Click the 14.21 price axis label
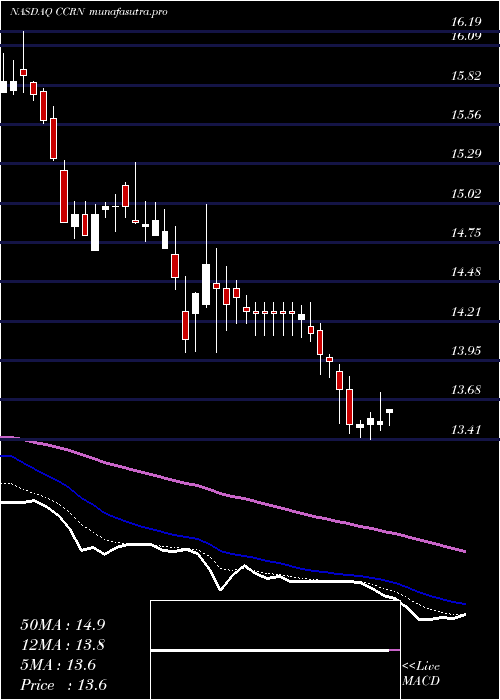The image size is (500, 700). pos(466,311)
